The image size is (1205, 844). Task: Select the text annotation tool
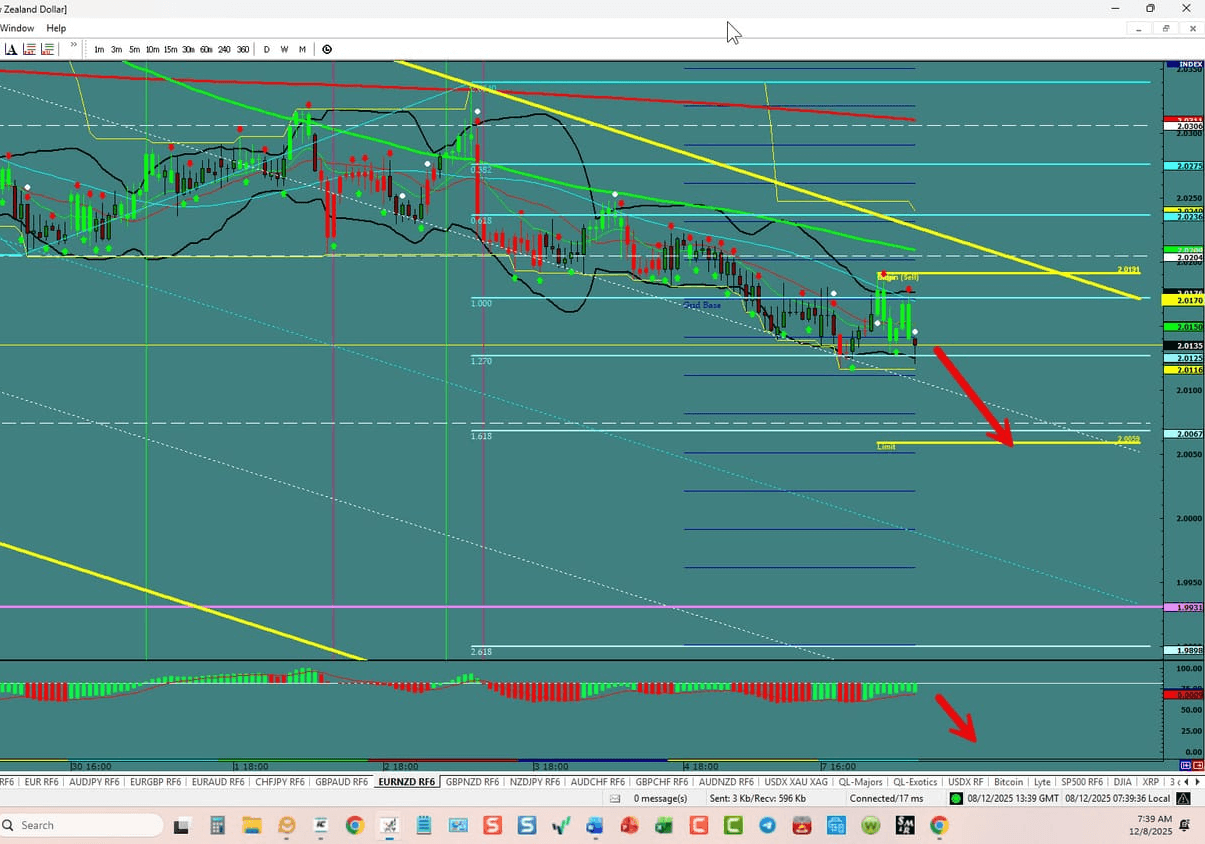point(10,48)
